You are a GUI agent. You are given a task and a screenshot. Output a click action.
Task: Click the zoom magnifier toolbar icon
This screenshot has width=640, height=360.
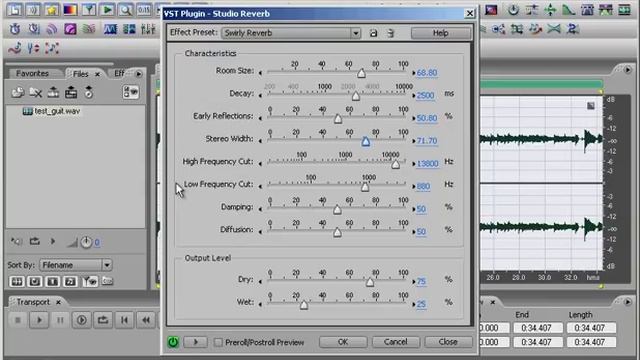[x=125, y=9]
